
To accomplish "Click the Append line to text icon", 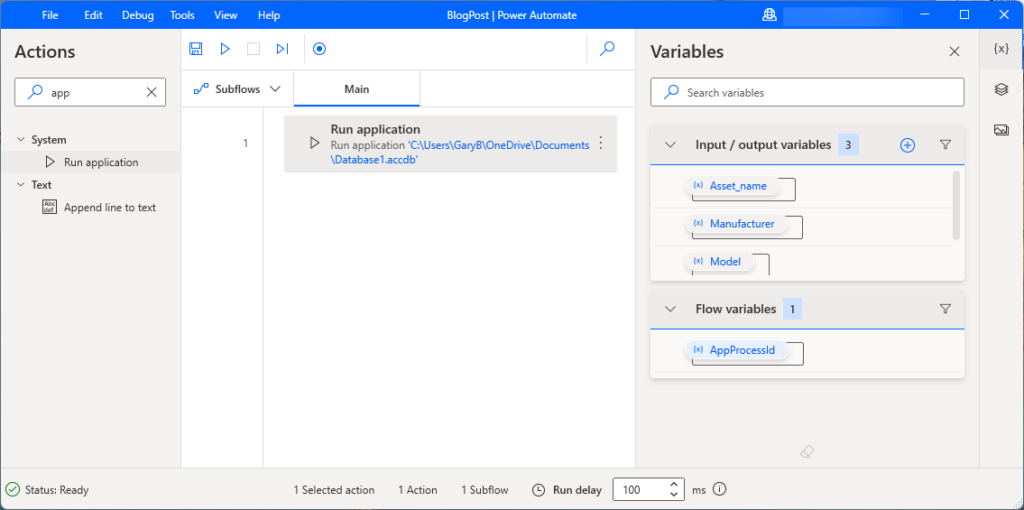I will pyautogui.click(x=50, y=208).
